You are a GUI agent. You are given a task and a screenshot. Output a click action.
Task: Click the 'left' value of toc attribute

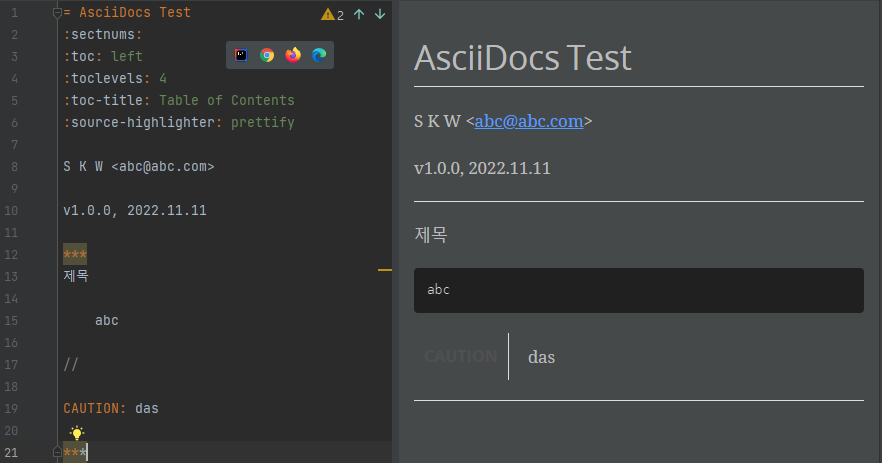tap(127, 56)
